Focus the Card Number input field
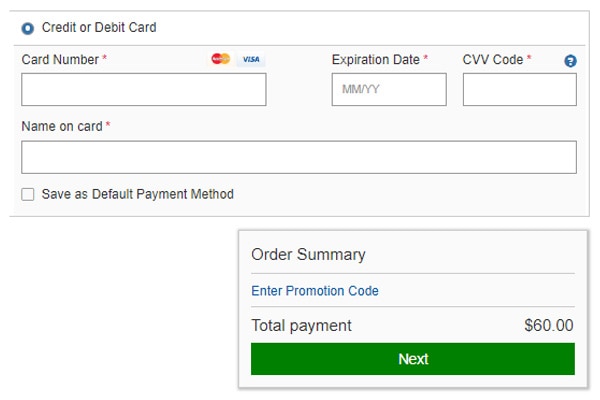600x400 pixels. 144,90
